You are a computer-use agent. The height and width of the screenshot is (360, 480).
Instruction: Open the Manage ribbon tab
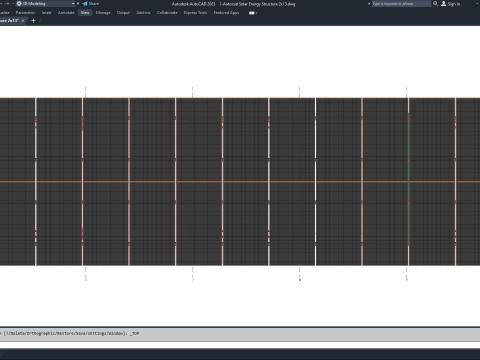(x=103, y=13)
